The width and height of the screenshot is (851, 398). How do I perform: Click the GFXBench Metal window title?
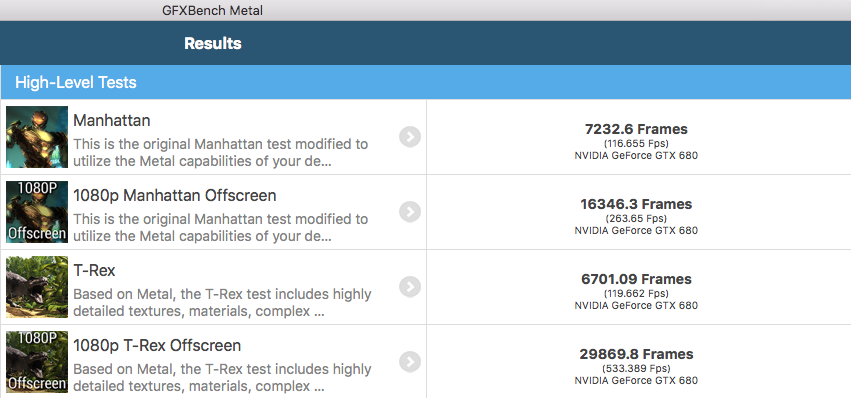coord(212,10)
